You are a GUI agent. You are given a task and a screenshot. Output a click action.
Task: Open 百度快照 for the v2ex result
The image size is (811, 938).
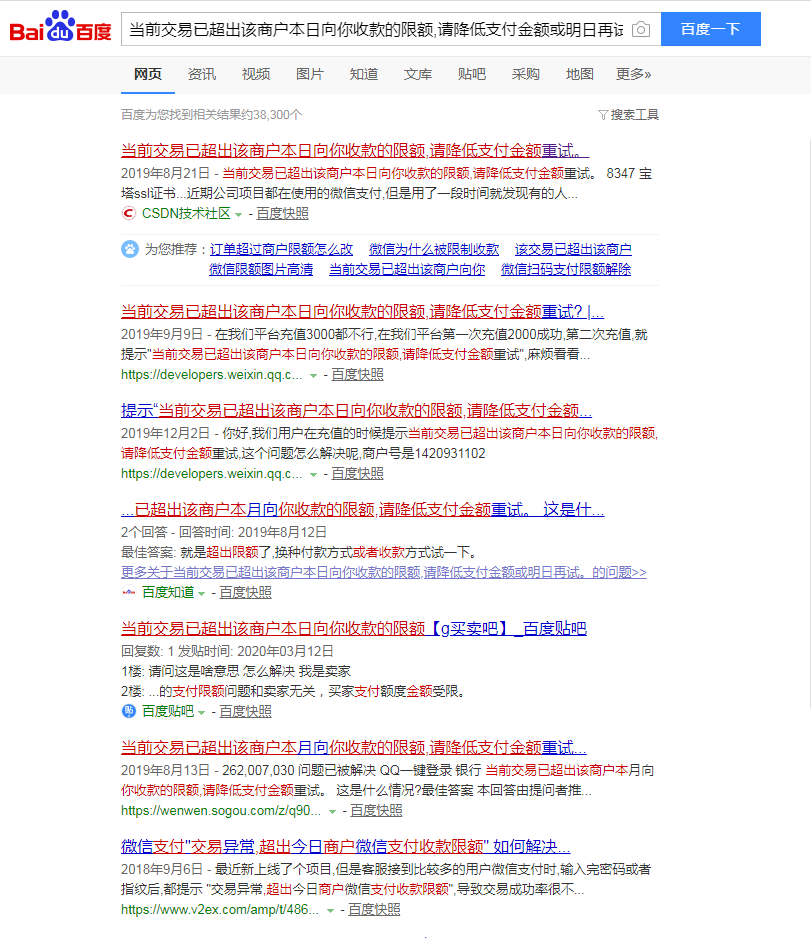[x=374, y=910]
